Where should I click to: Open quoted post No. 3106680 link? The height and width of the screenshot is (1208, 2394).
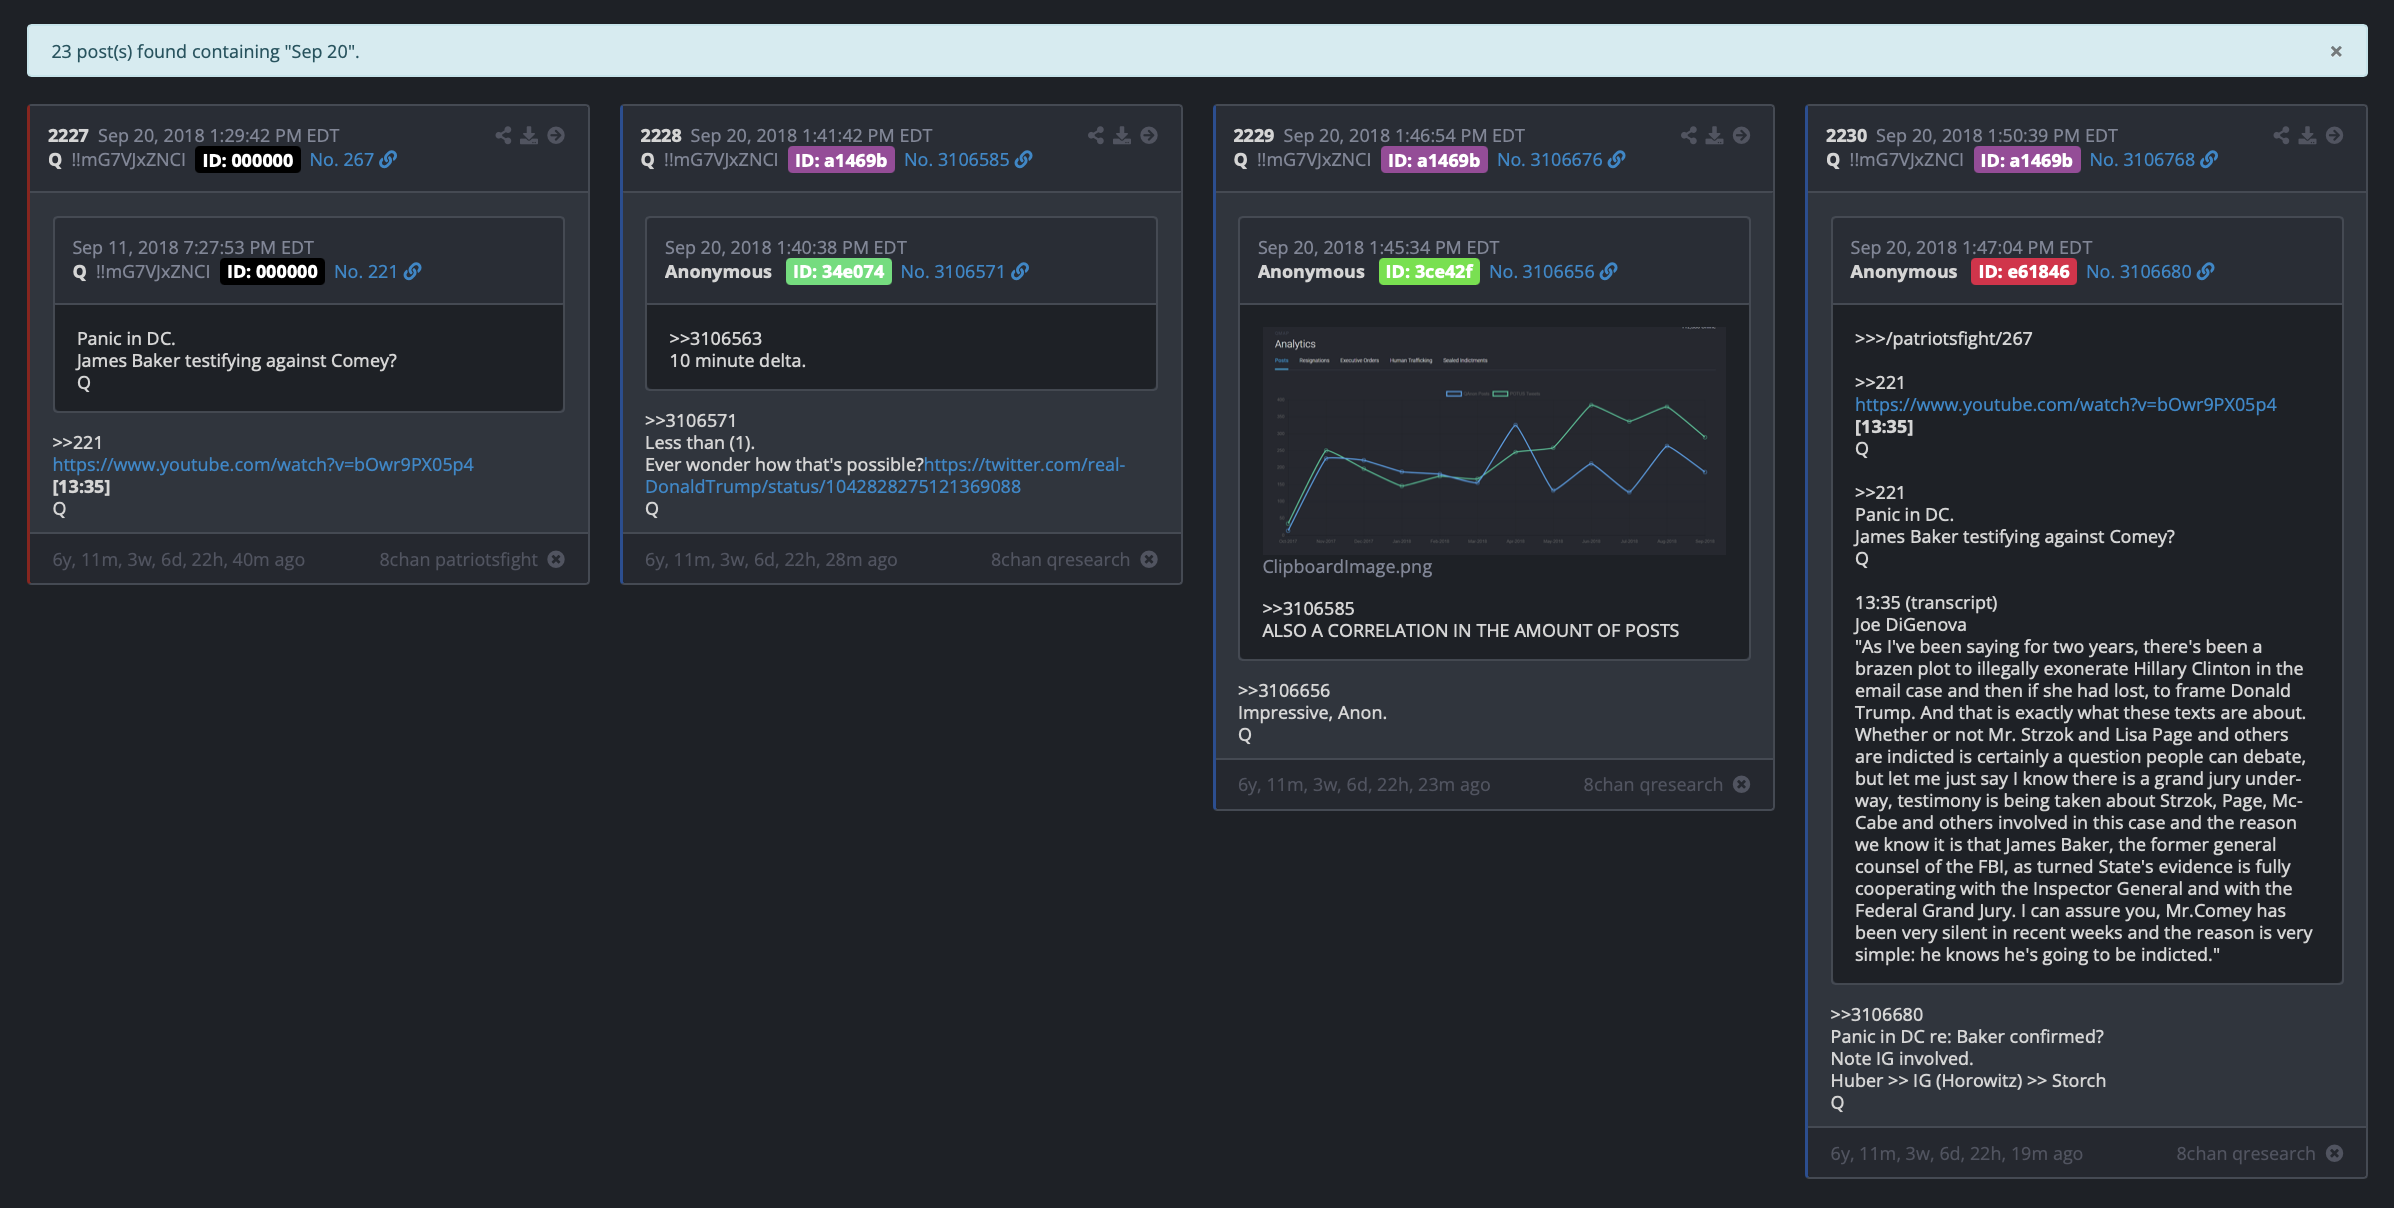[2150, 272]
